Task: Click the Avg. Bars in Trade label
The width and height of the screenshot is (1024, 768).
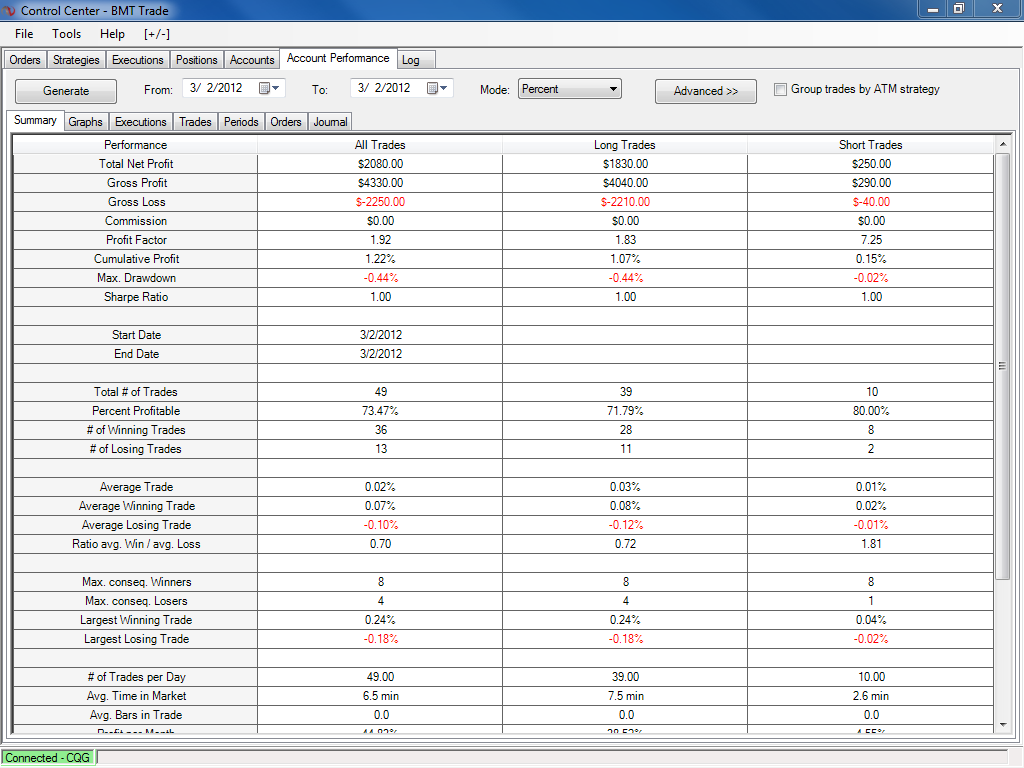Action: point(136,715)
